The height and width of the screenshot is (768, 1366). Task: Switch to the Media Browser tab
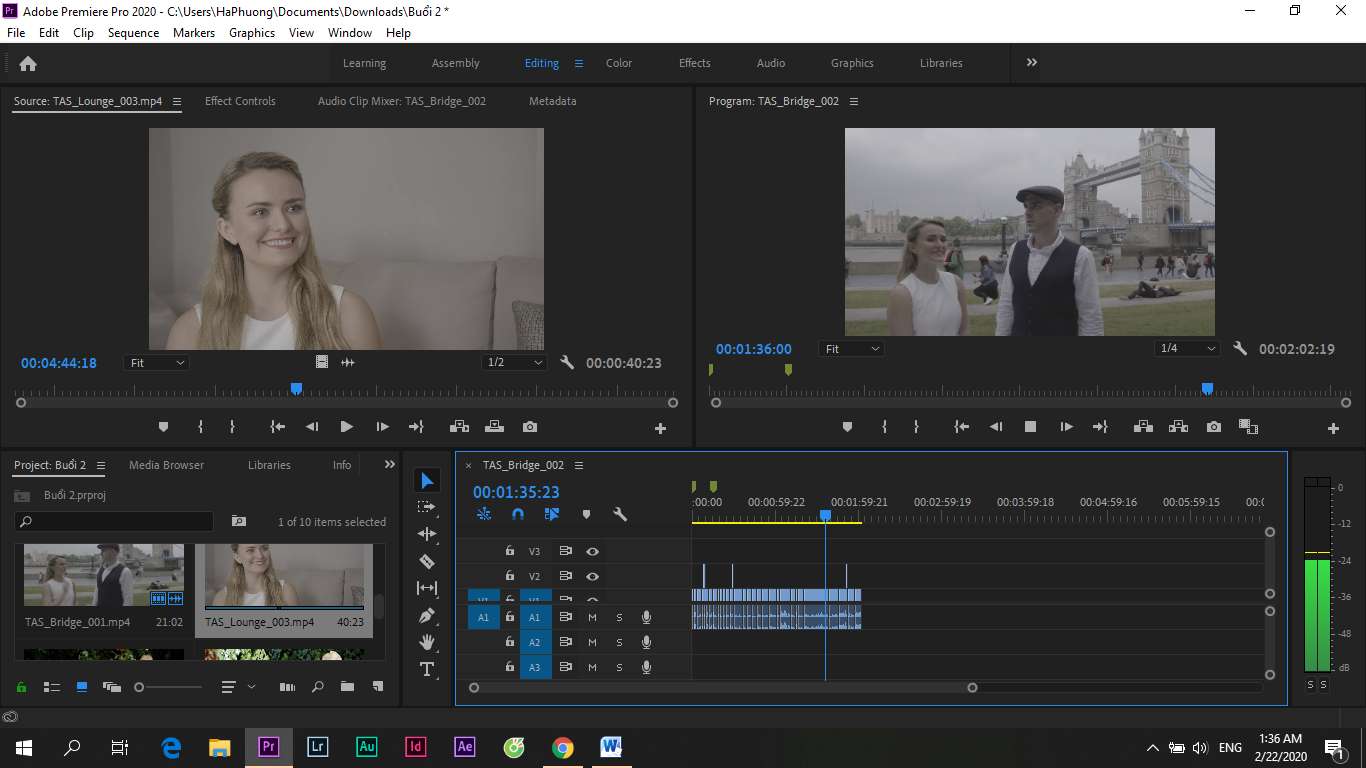point(166,465)
